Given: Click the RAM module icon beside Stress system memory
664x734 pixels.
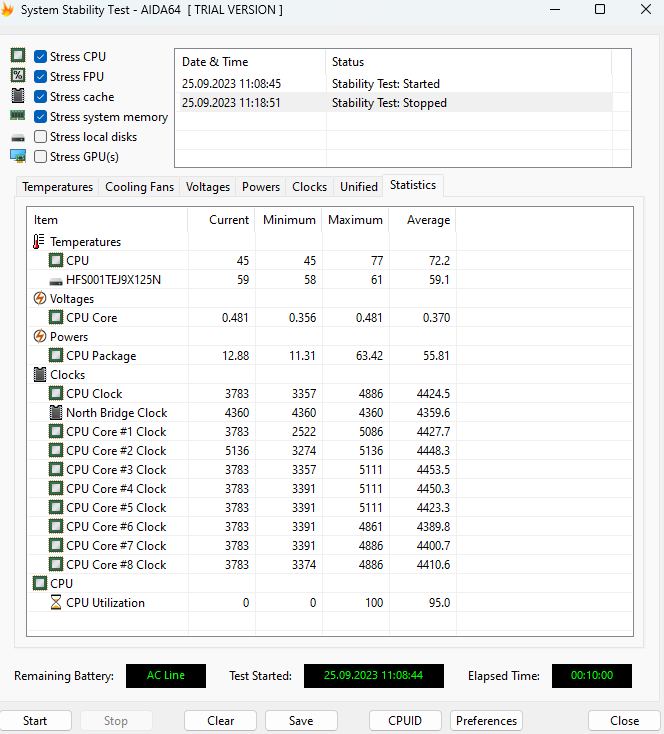Looking at the screenshot, I should (x=18, y=115).
